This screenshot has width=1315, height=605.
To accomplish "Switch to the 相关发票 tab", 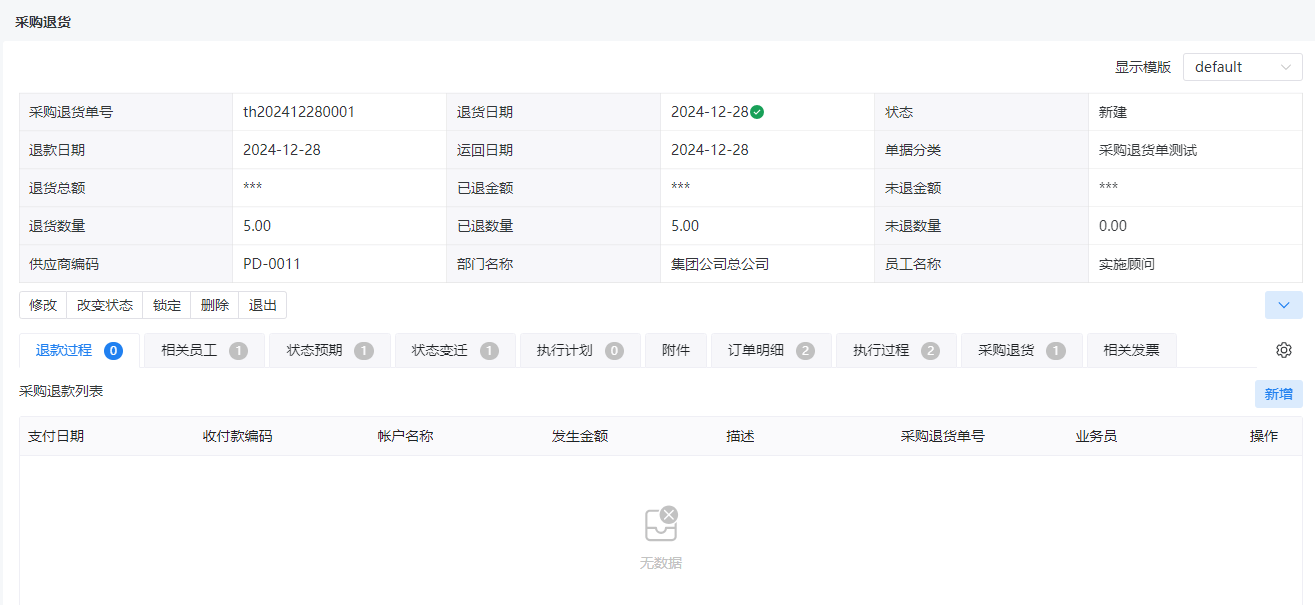I will coord(1132,350).
